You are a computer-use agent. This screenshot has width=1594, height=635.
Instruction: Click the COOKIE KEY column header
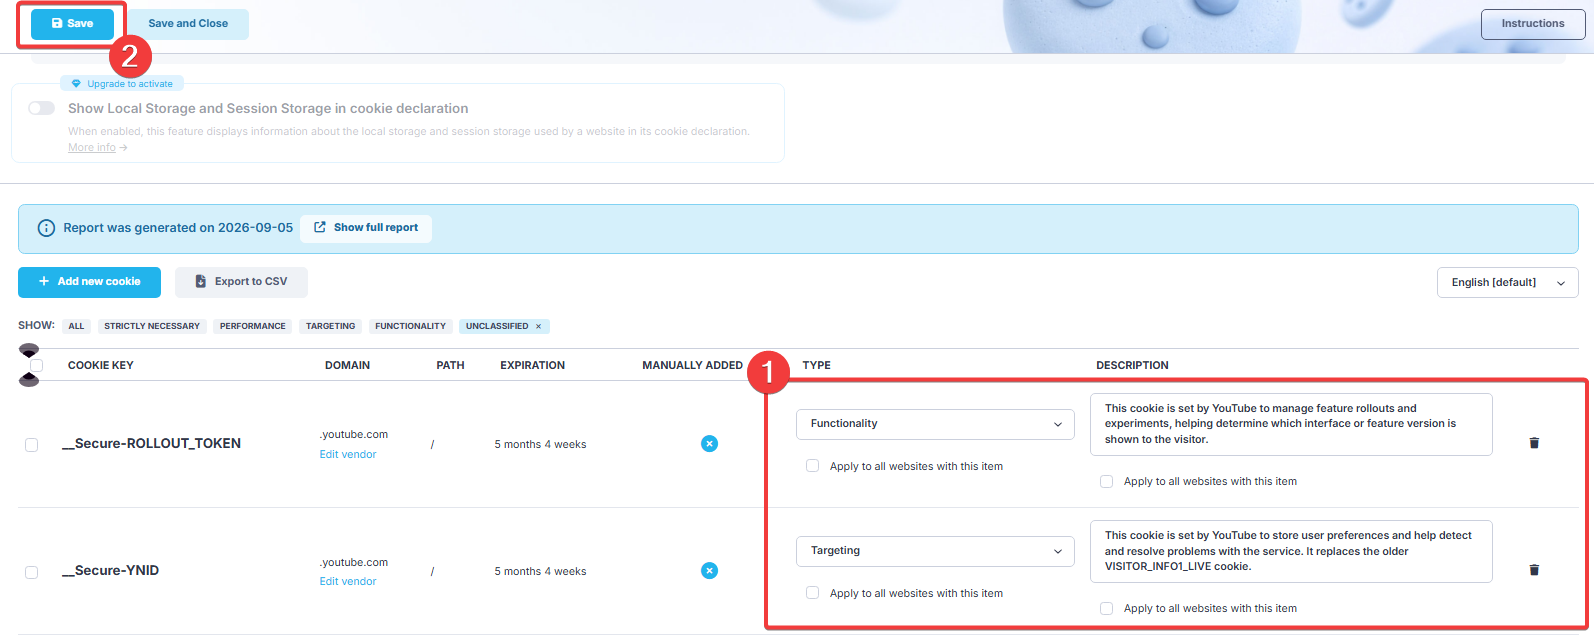pos(100,365)
